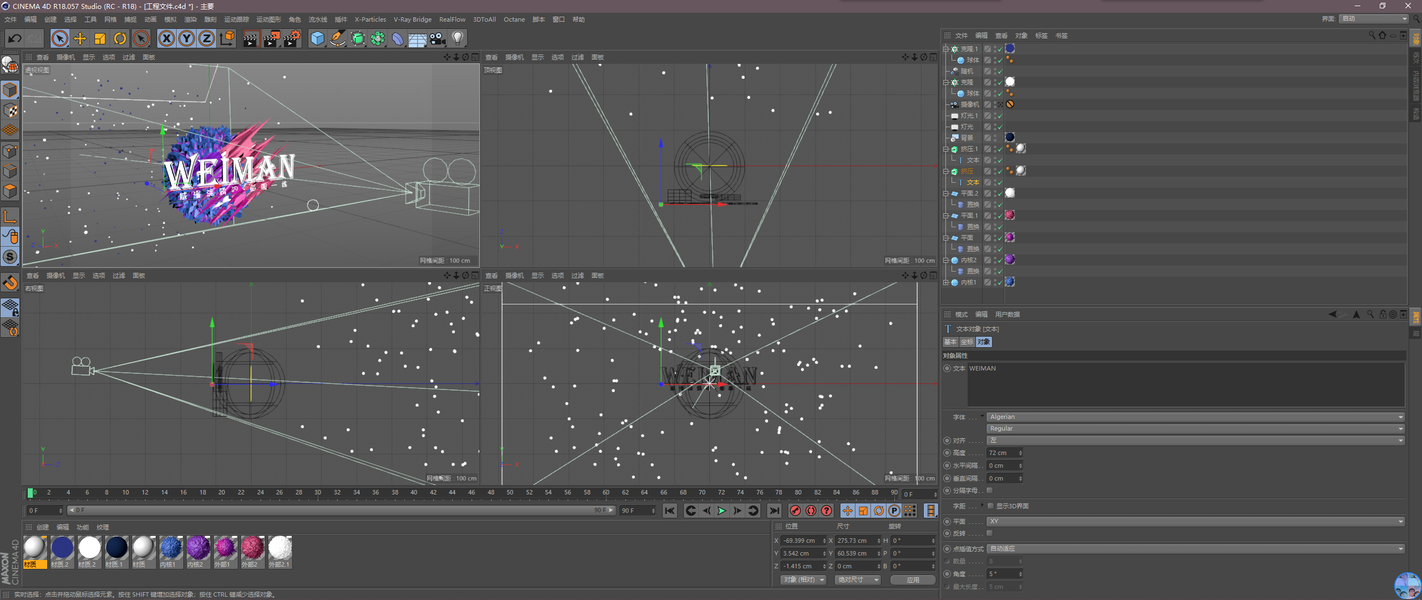This screenshot has width=1422, height=600.
Task: Select the 背景 object in the tree
Action: coord(966,138)
